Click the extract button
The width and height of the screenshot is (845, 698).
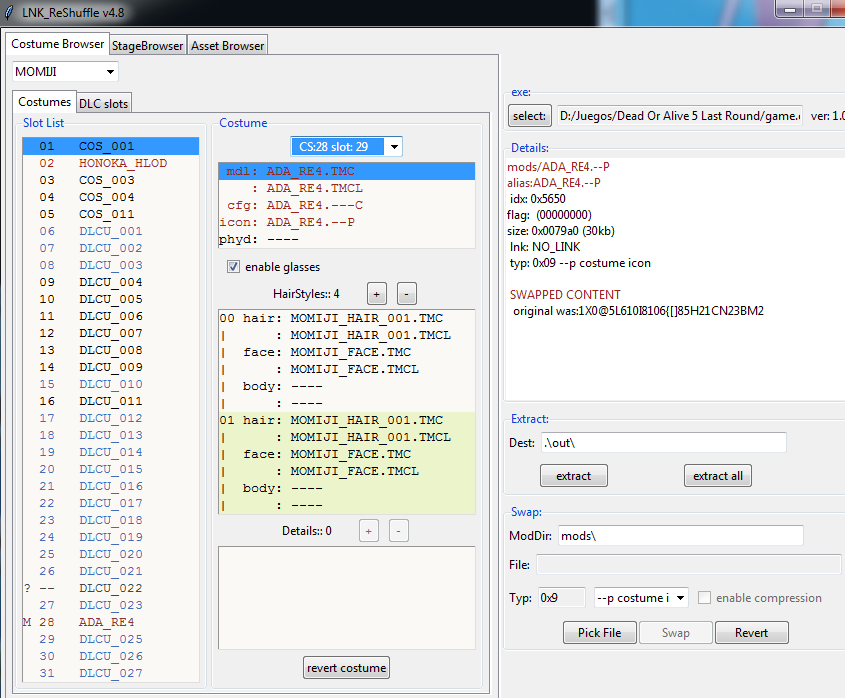coord(574,476)
